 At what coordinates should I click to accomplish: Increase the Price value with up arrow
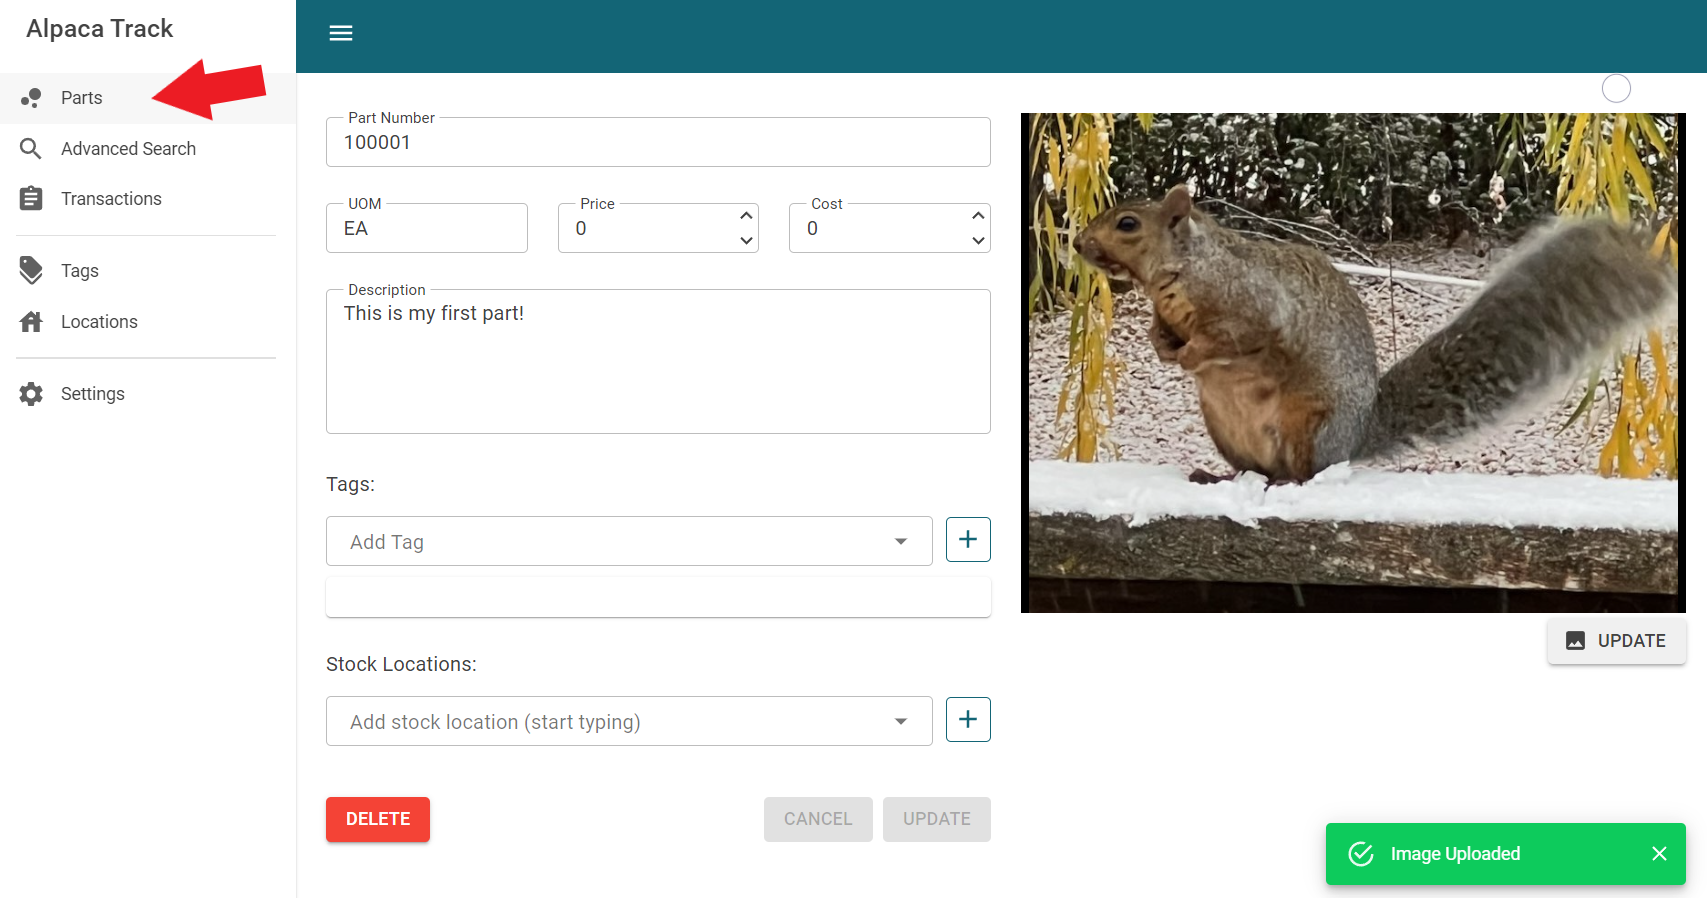(746, 216)
